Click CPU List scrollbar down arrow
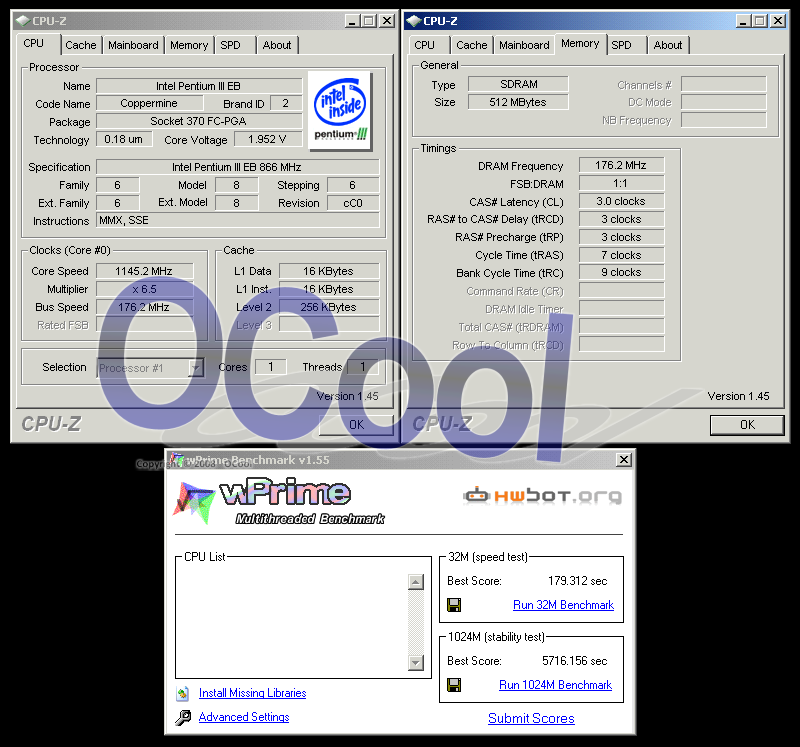The width and height of the screenshot is (800, 747). [x=416, y=662]
